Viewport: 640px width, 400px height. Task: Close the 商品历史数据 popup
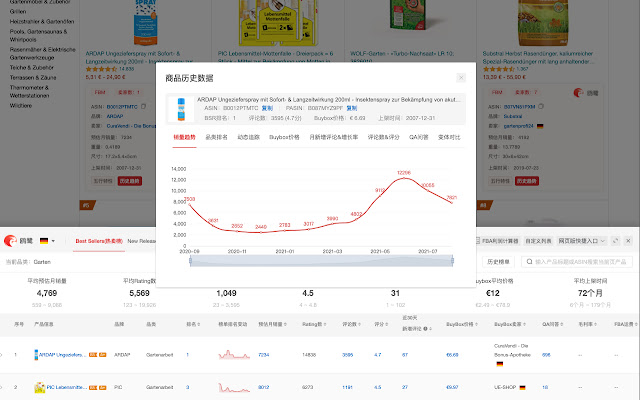(x=461, y=78)
